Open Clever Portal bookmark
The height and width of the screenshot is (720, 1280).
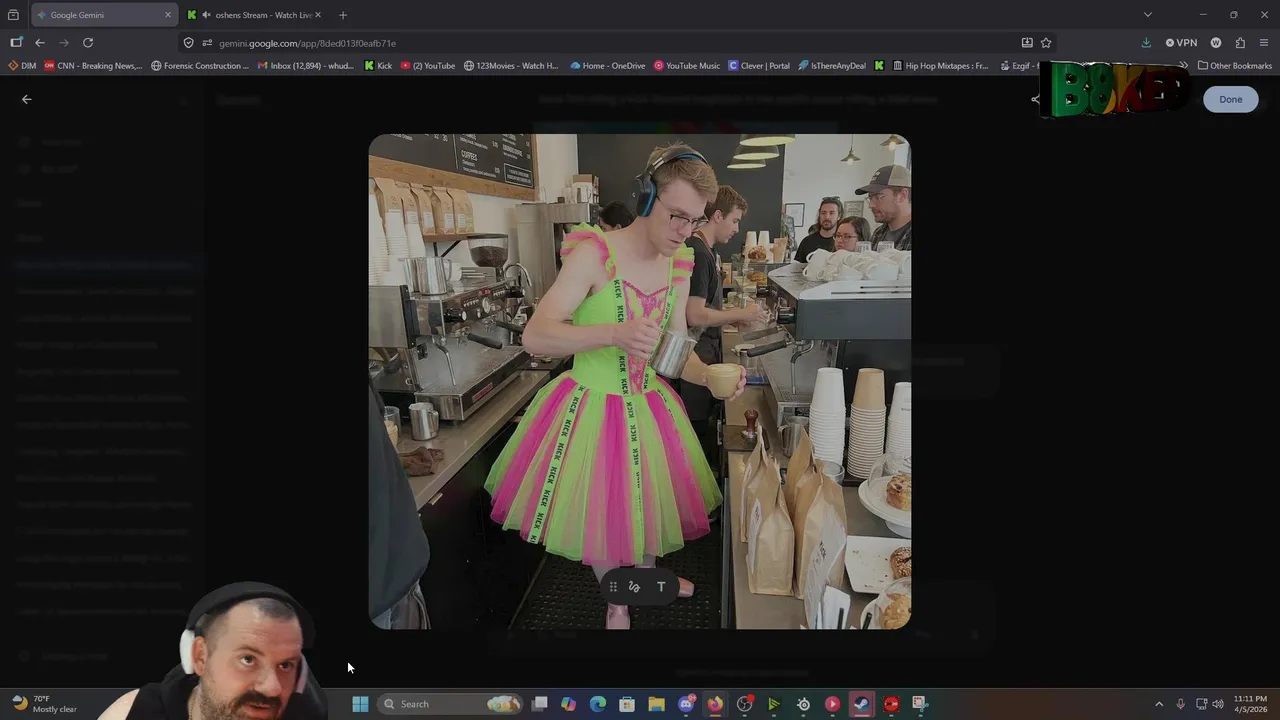pos(759,66)
